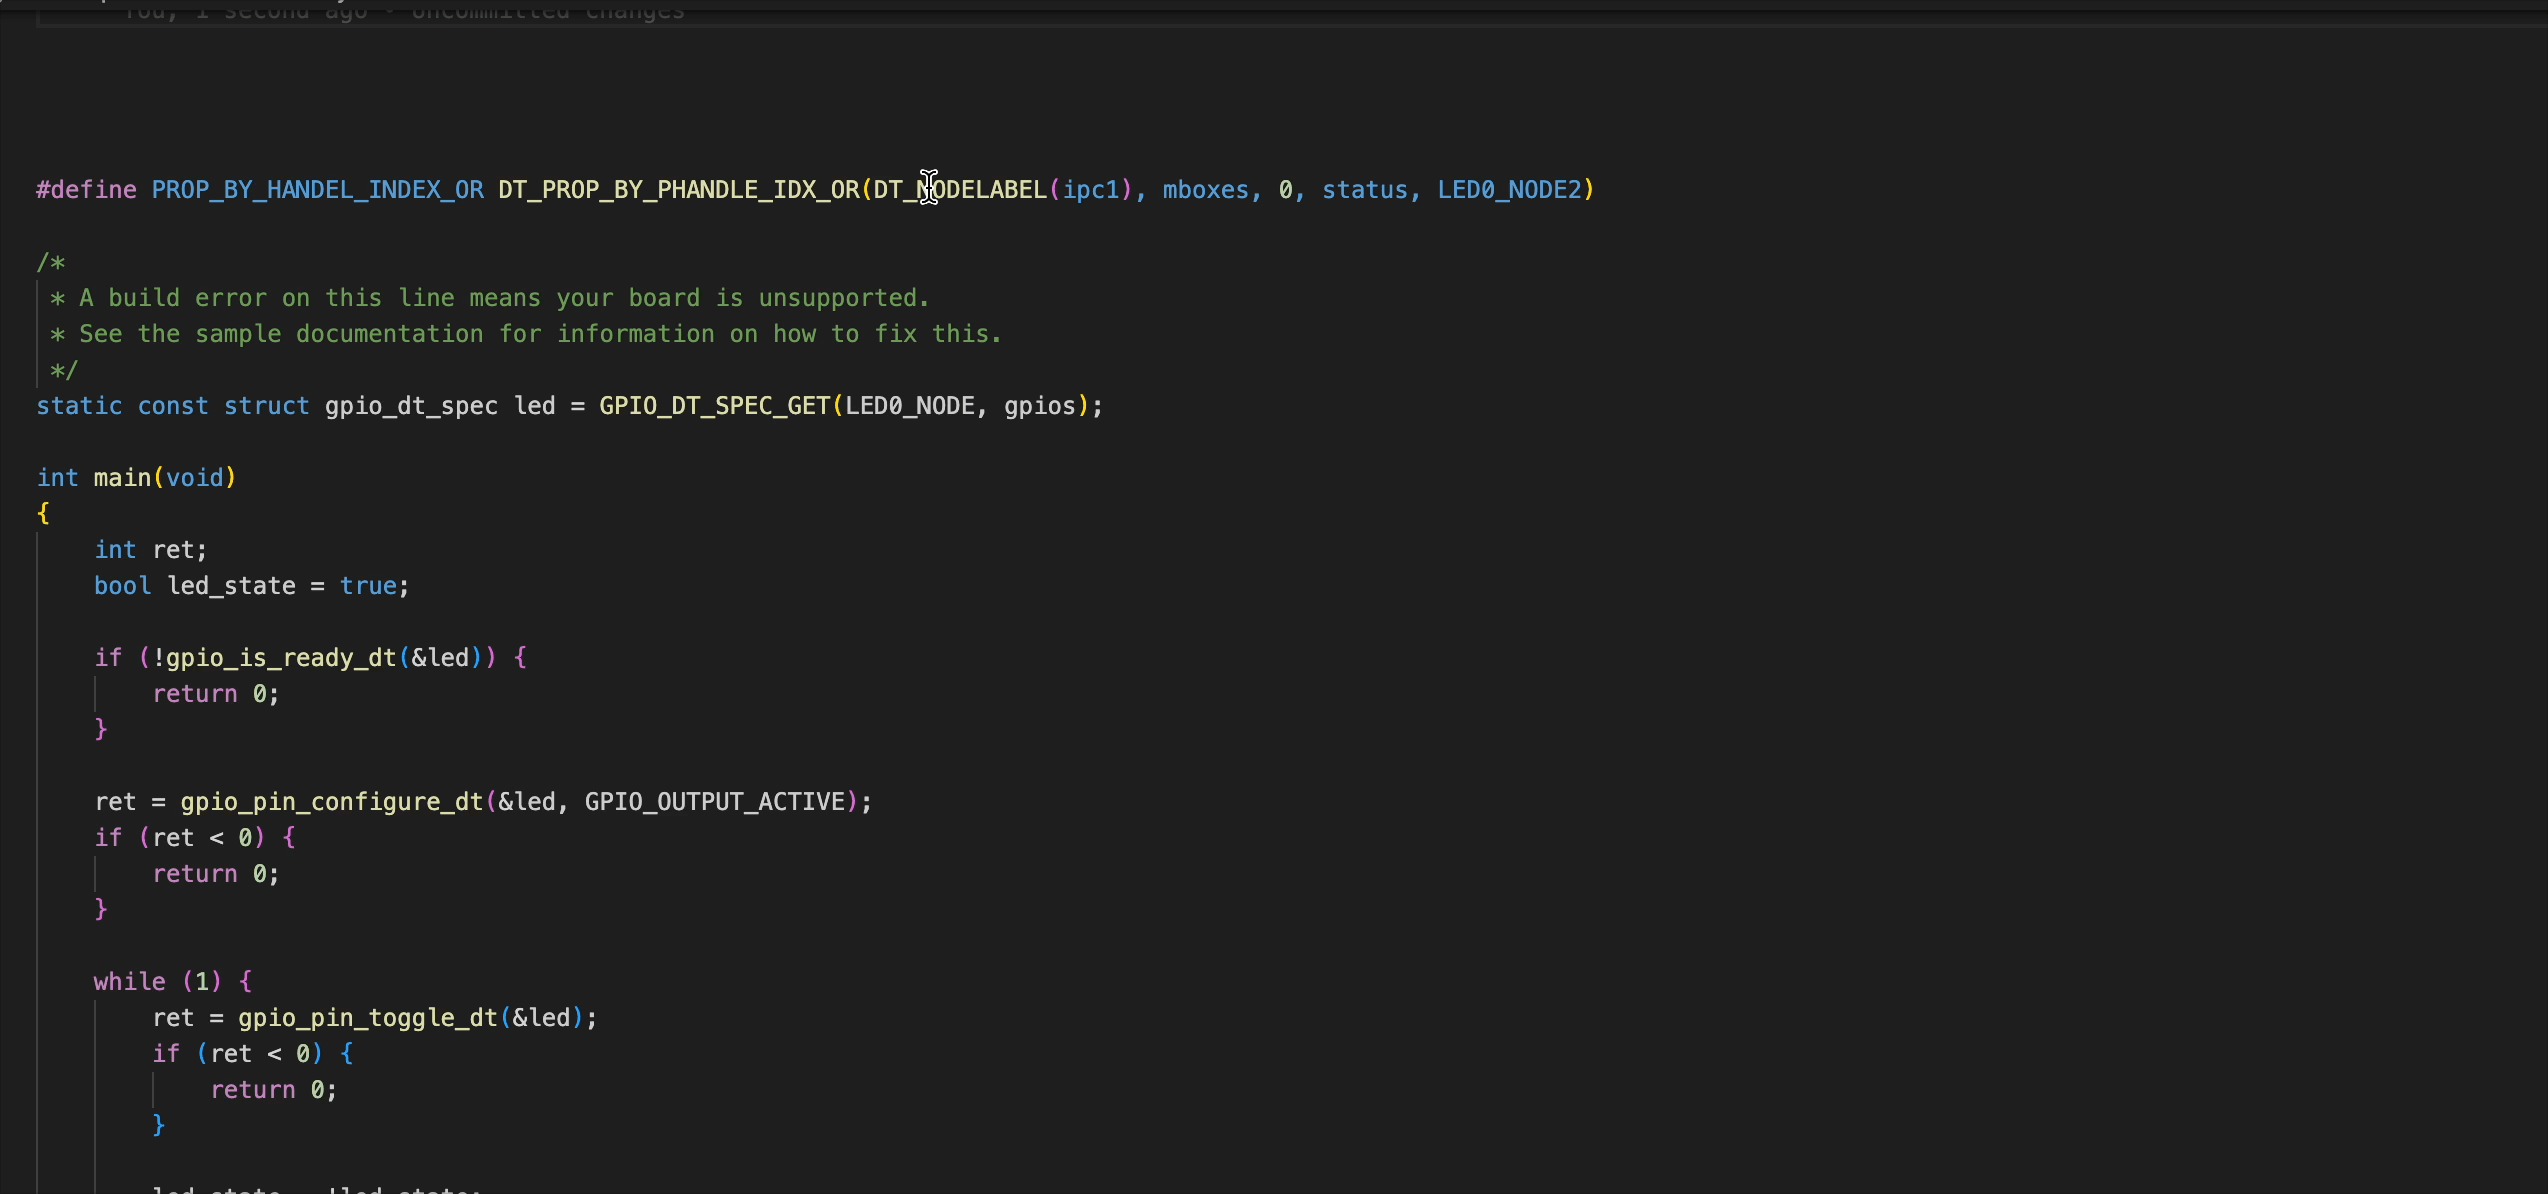Click the gpio_pin_configure_dt function call

pyautogui.click(x=331, y=802)
